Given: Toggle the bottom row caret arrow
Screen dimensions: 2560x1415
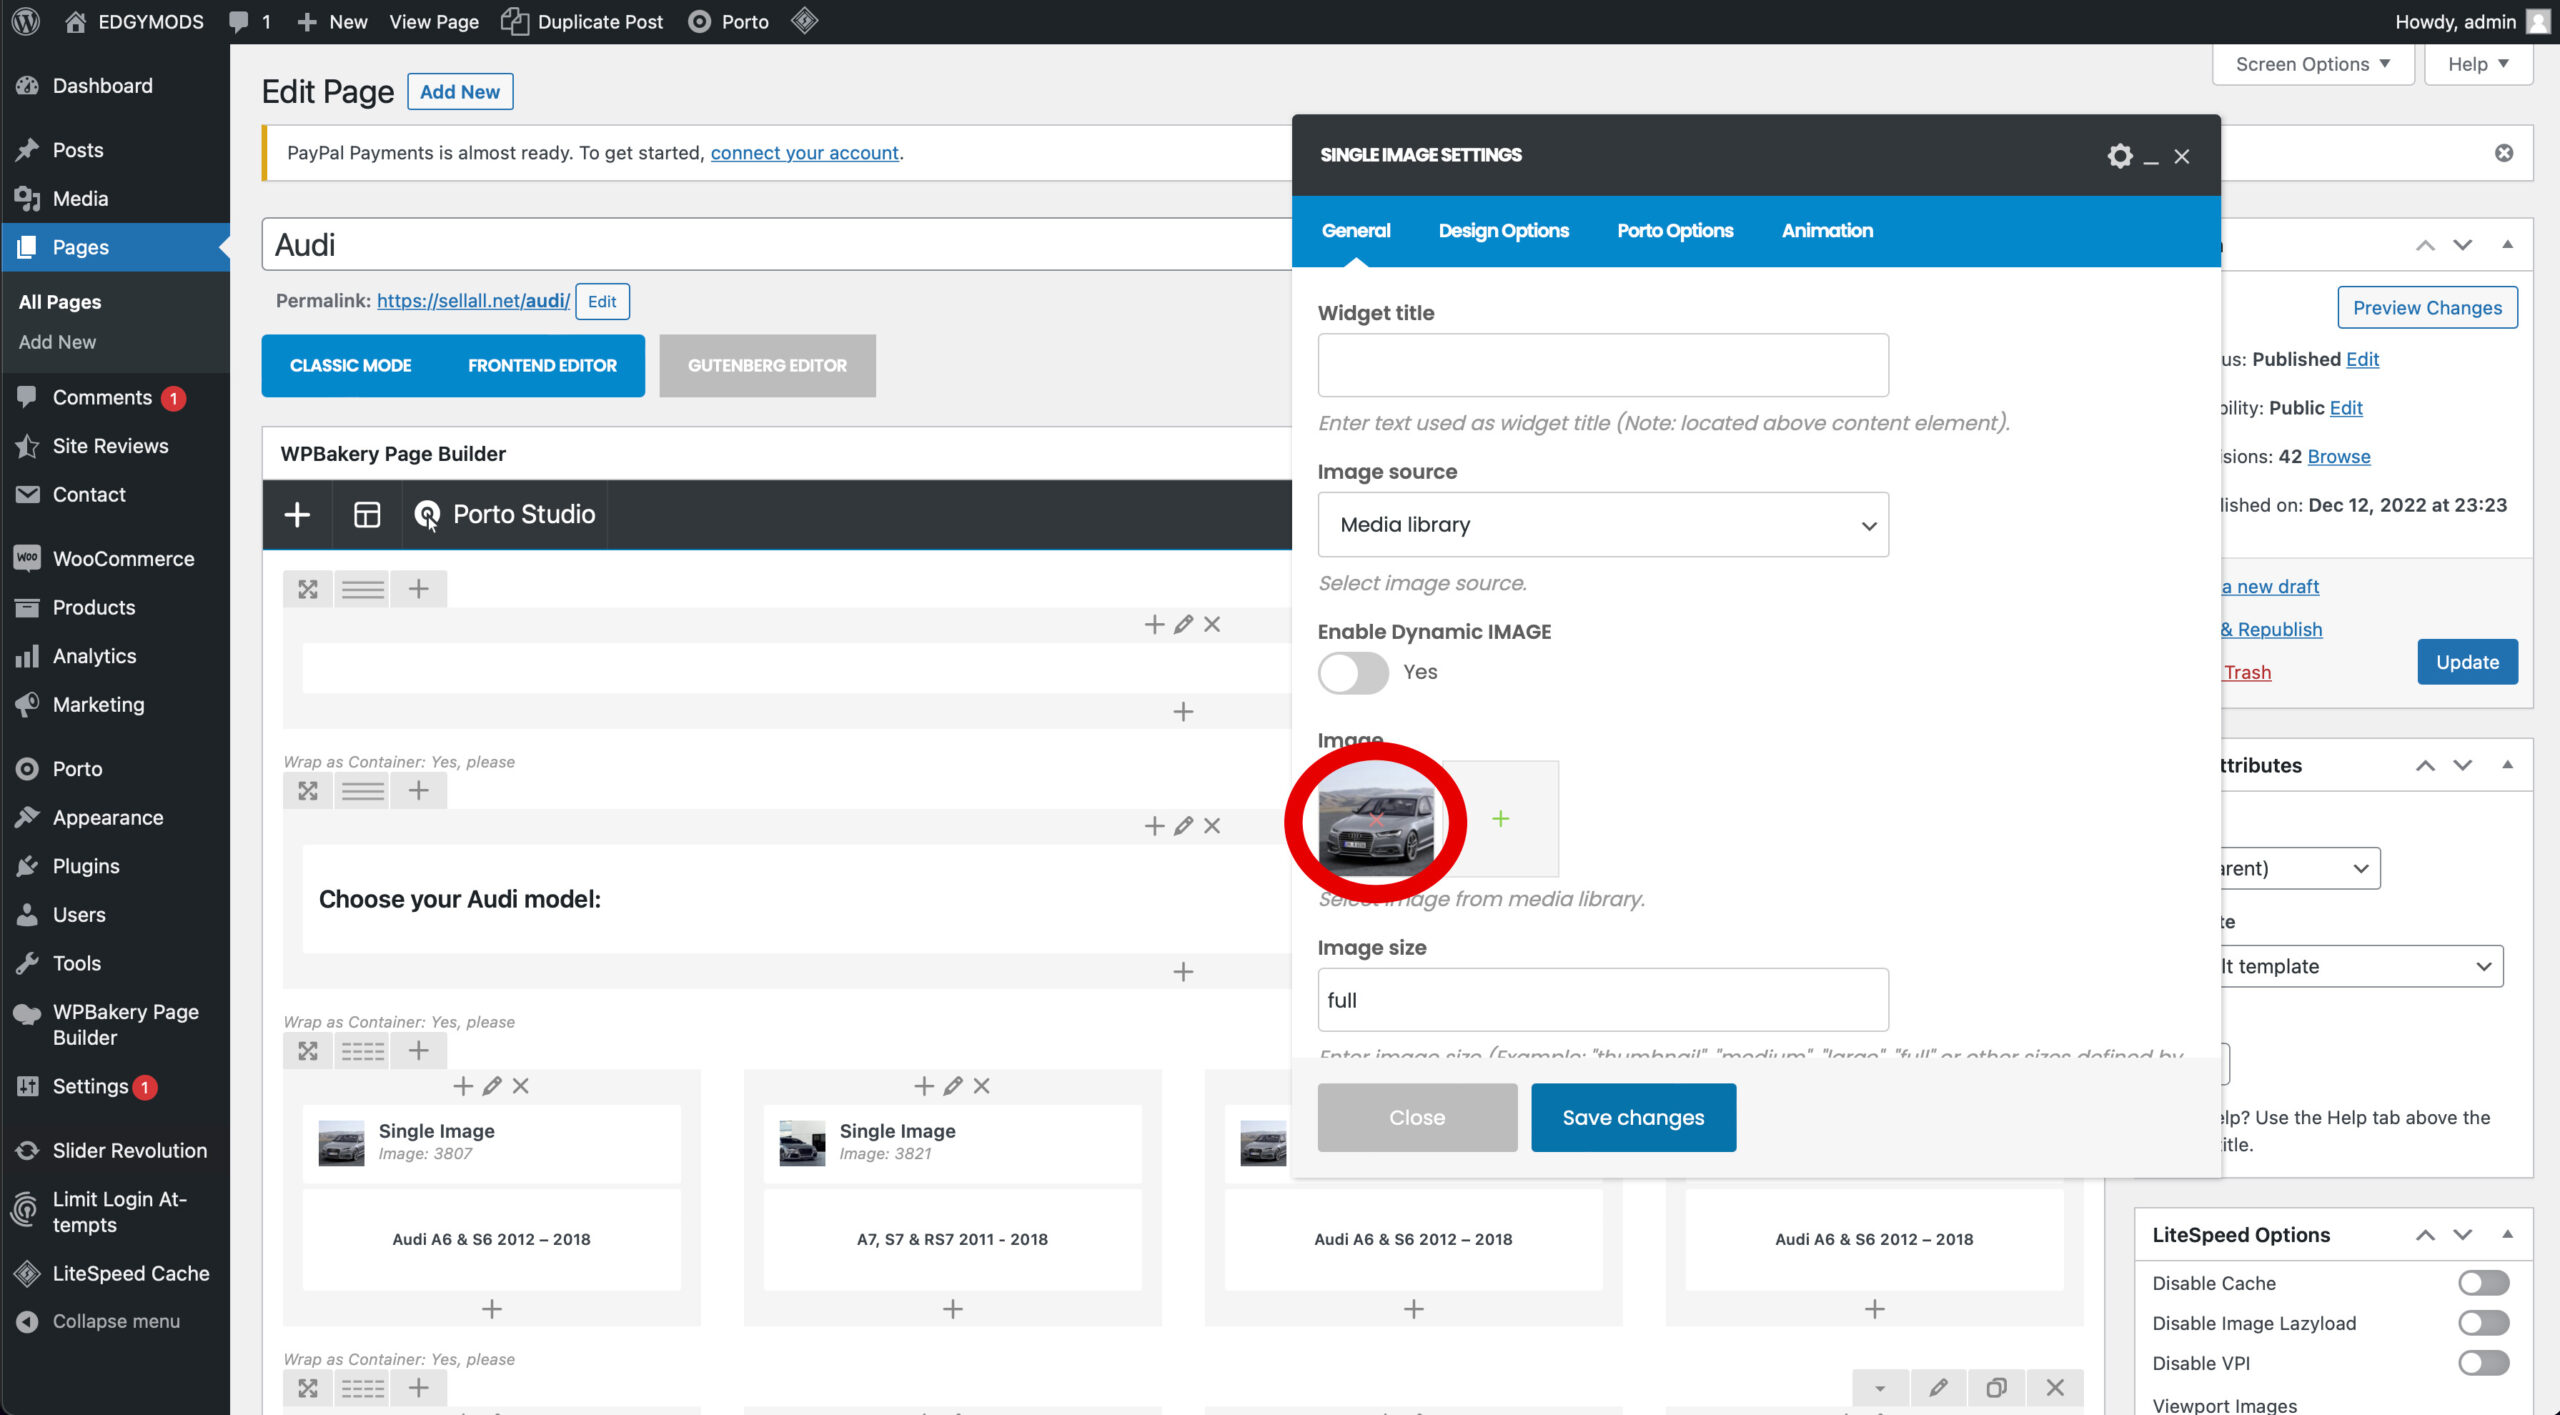Looking at the screenshot, I should coord(1880,1388).
